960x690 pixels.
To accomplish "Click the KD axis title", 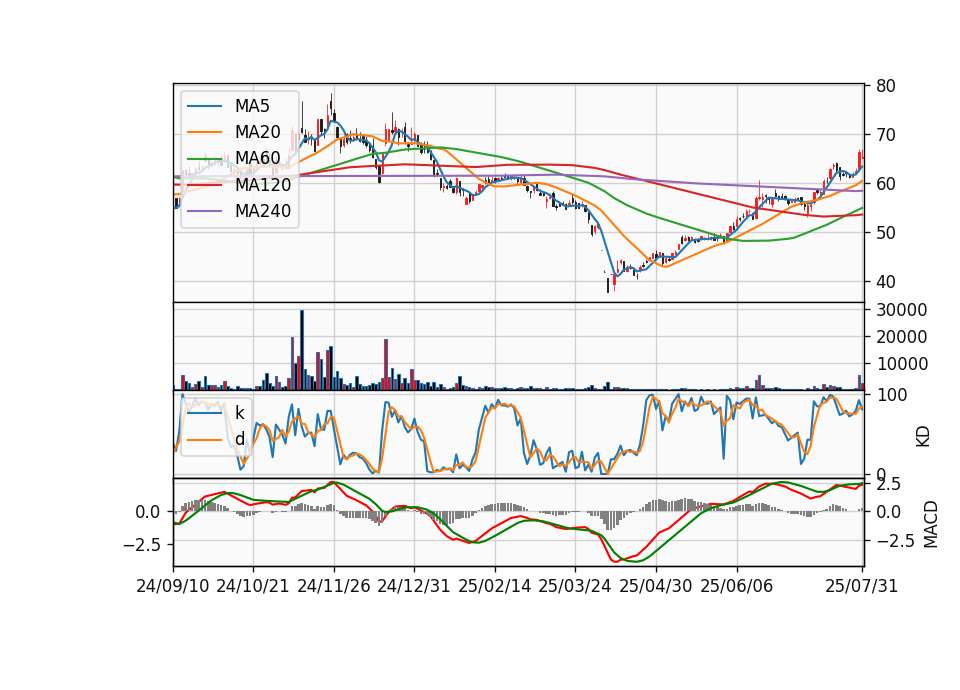I will point(923,437).
